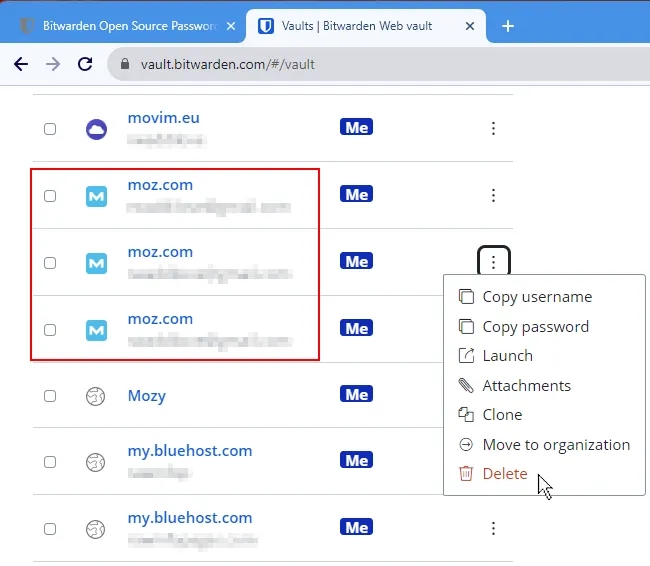Close the Bitwarden Open Source Password tab
This screenshot has width=650, height=566.
point(231,26)
